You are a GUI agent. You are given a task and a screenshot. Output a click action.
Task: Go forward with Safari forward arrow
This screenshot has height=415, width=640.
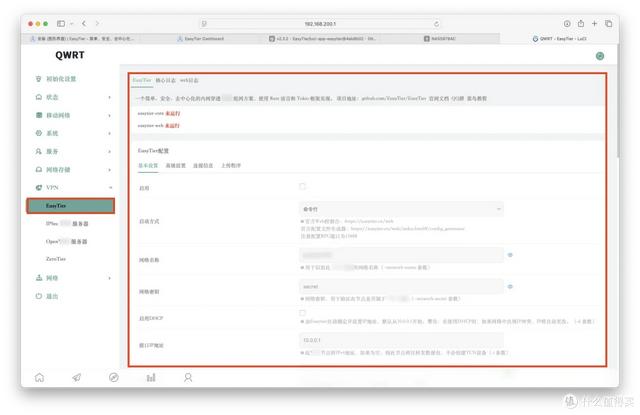click(x=97, y=24)
